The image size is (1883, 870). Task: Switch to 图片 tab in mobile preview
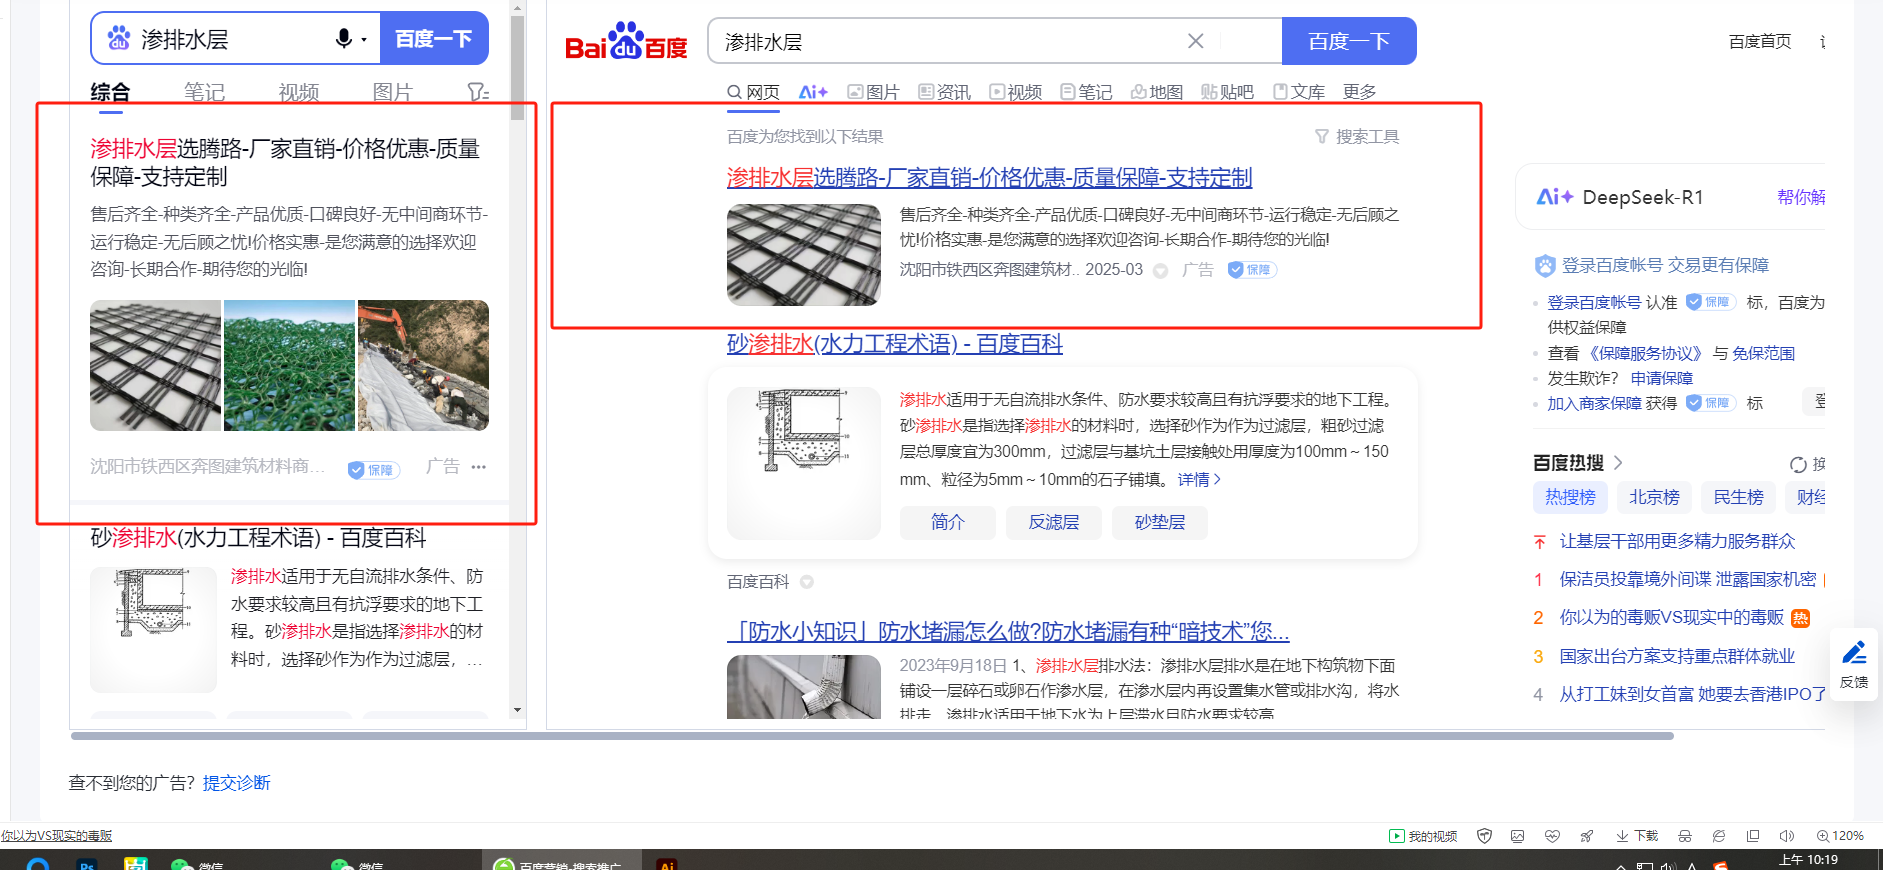(x=392, y=93)
